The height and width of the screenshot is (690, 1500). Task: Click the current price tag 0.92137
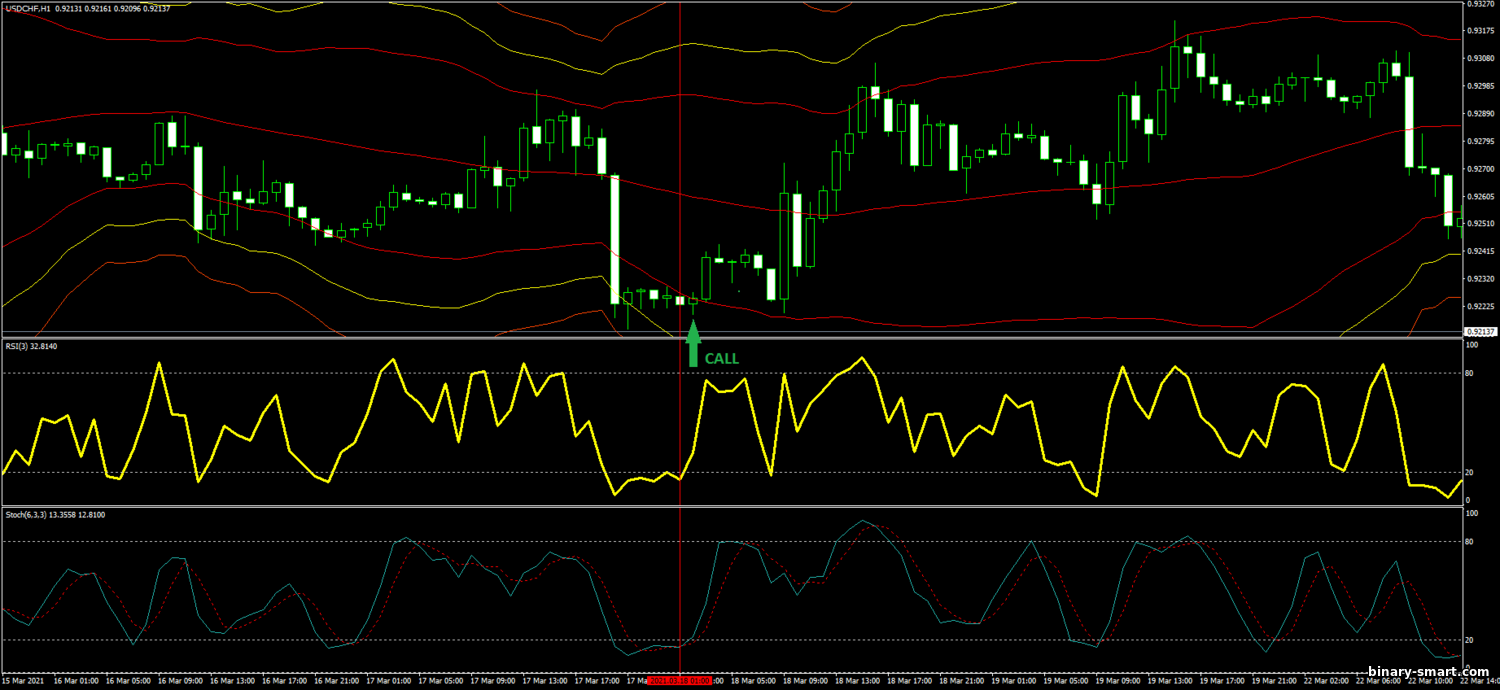click(x=1482, y=331)
